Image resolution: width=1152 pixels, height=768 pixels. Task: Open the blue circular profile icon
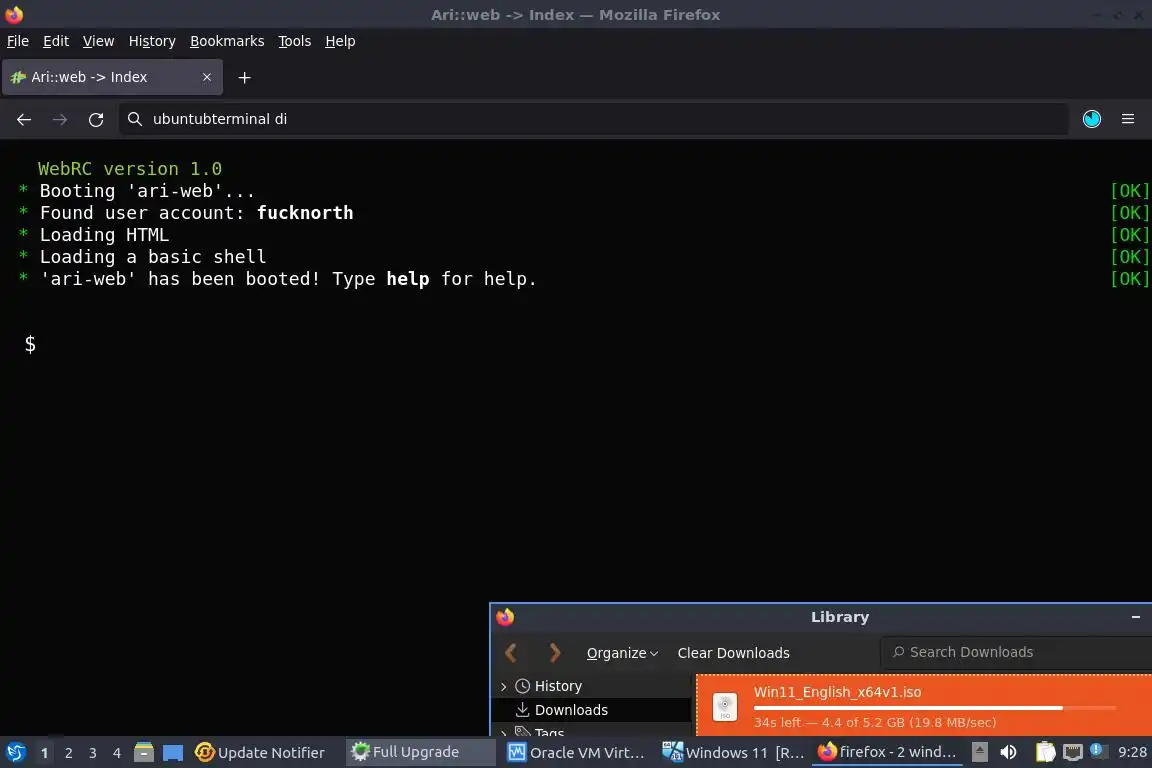(x=1092, y=119)
